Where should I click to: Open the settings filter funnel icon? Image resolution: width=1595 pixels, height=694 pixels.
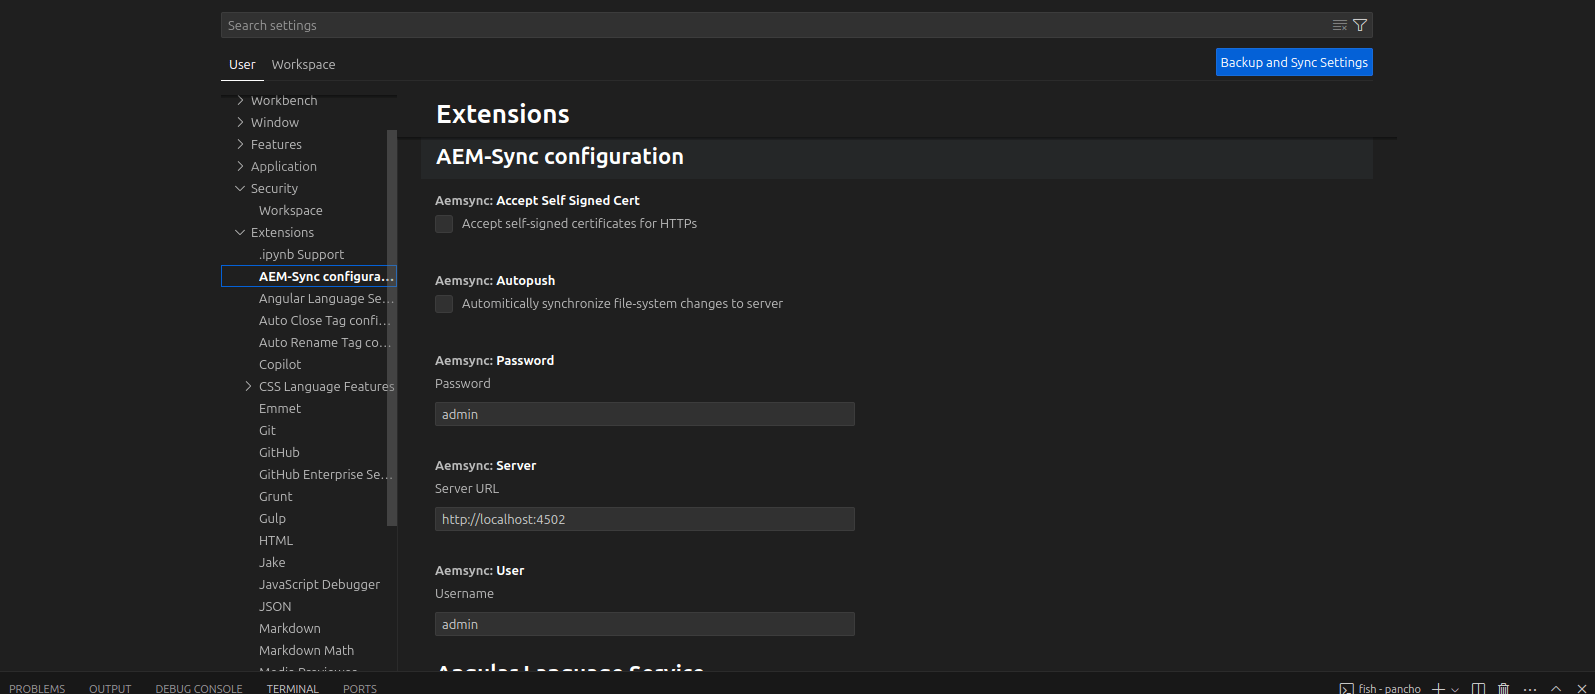pos(1360,25)
